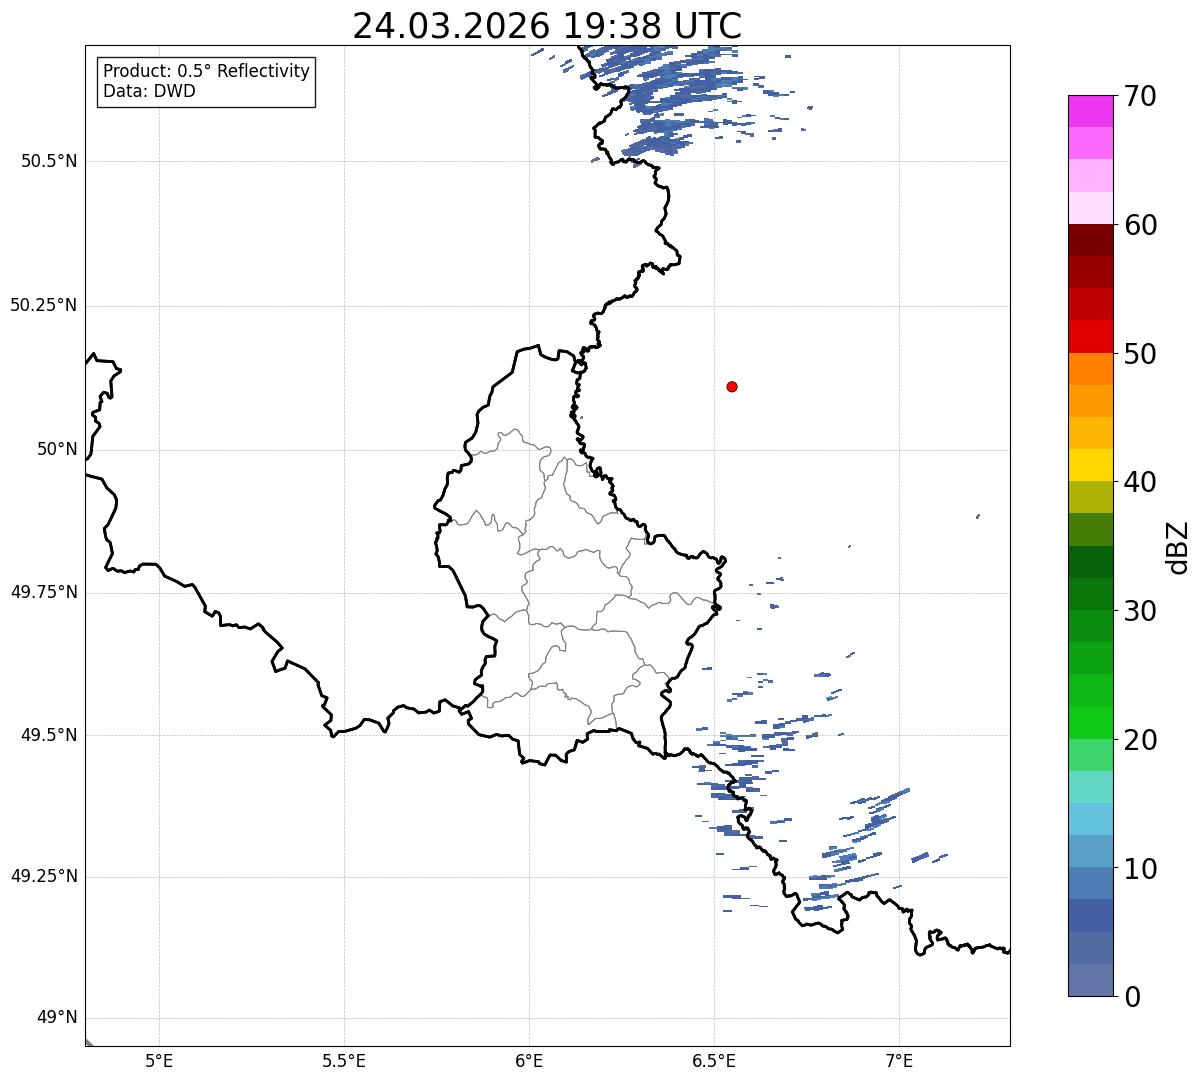
Task: Click the 7°E longitude label
Action: (899, 1060)
